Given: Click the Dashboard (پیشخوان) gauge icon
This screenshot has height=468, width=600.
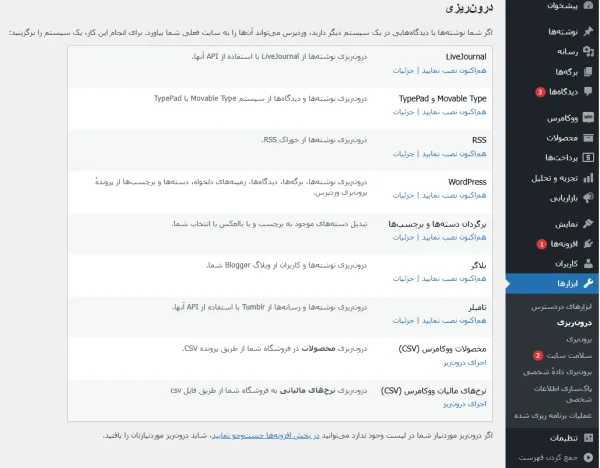Looking at the screenshot, I should [x=588, y=5].
